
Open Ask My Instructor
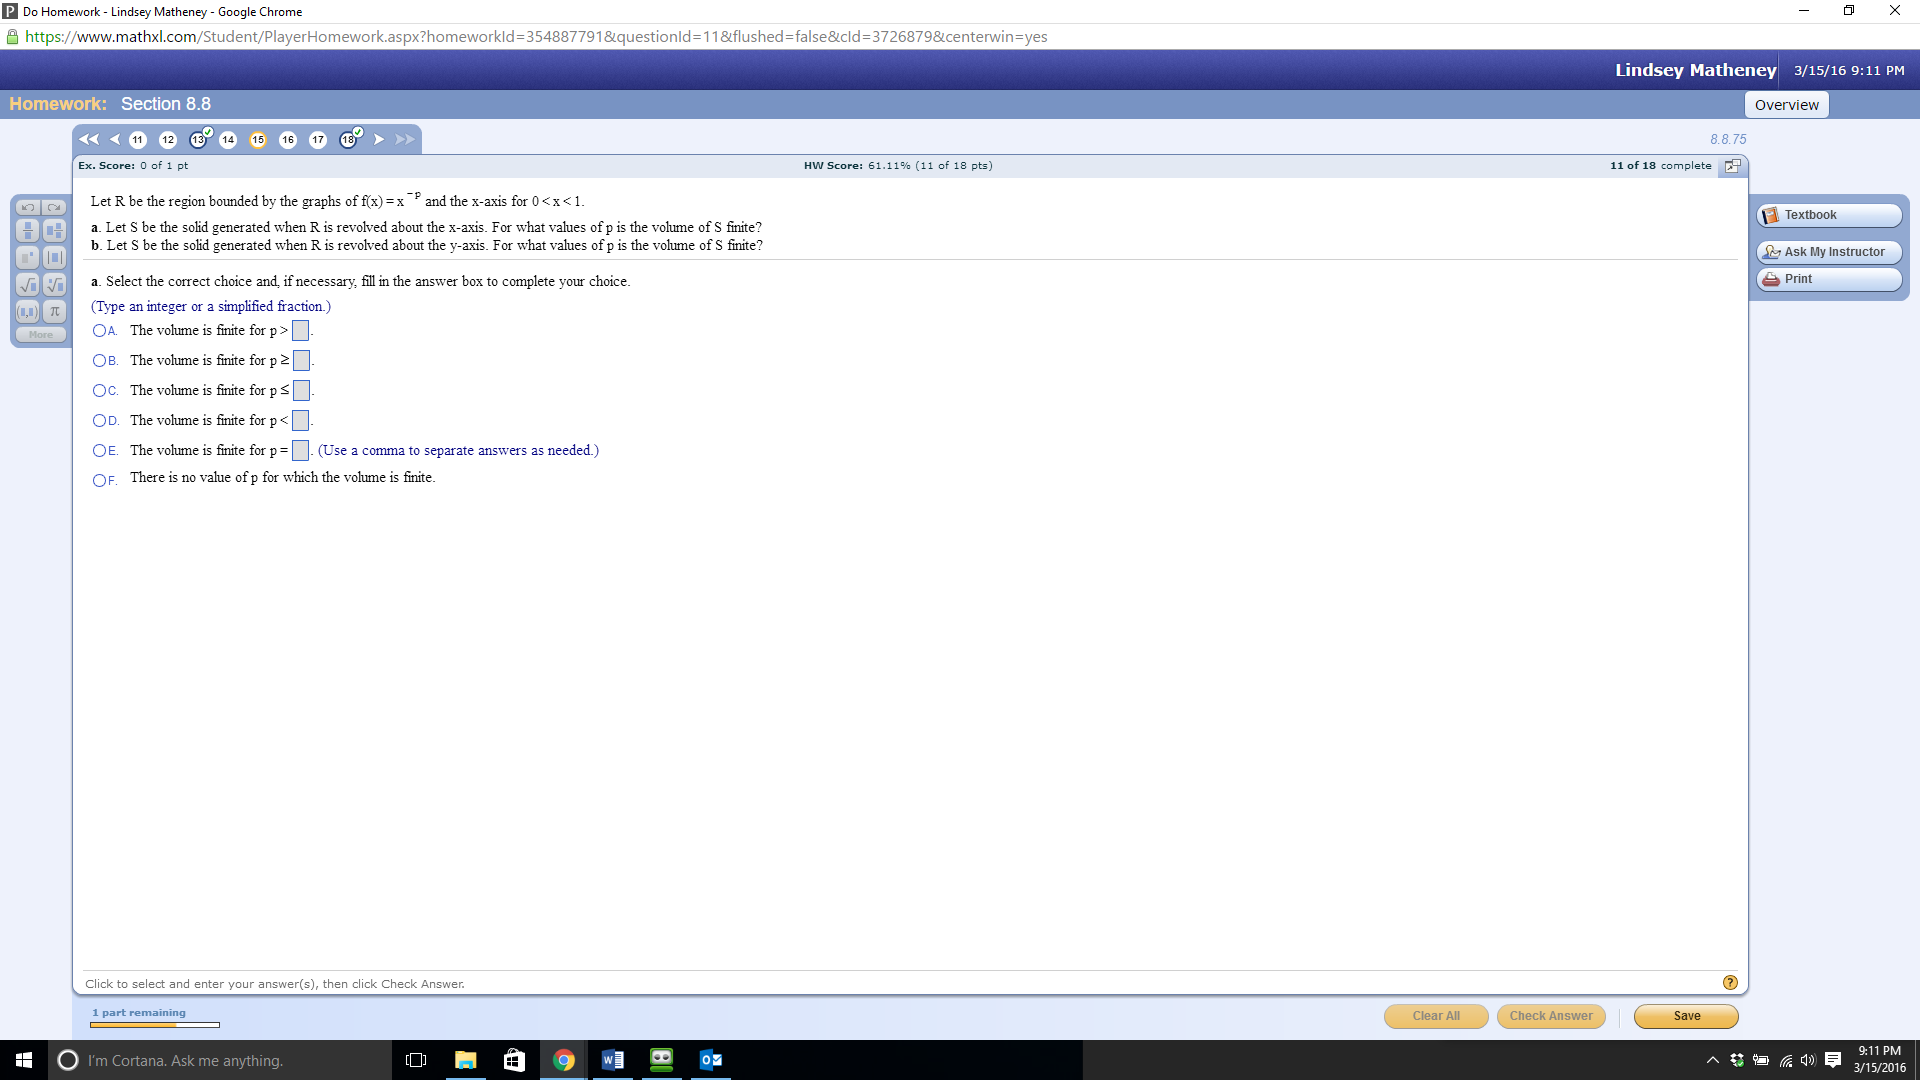1828,252
